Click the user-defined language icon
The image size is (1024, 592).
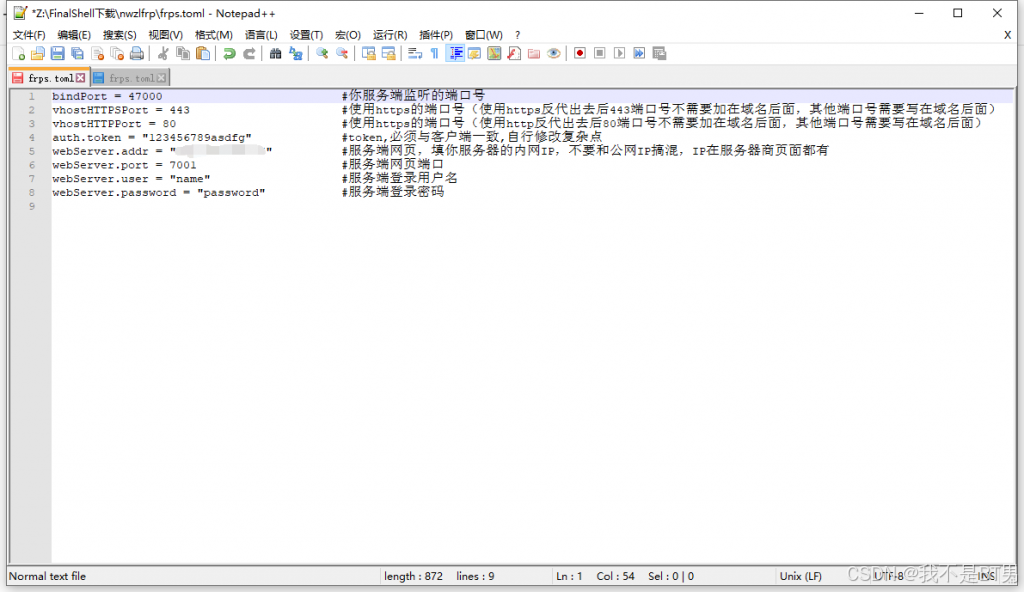[x=475, y=54]
